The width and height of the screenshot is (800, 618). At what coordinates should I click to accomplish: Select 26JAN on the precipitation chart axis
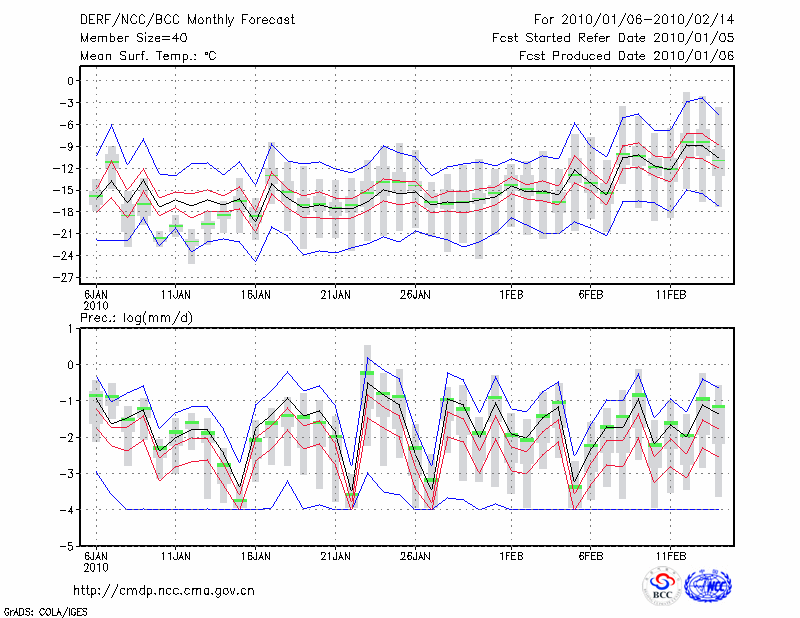pyautogui.click(x=415, y=555)
